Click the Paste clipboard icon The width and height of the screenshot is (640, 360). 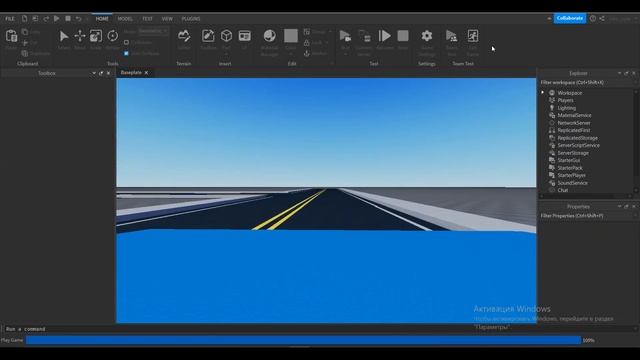pyautogui.click(x=11, y=36)
